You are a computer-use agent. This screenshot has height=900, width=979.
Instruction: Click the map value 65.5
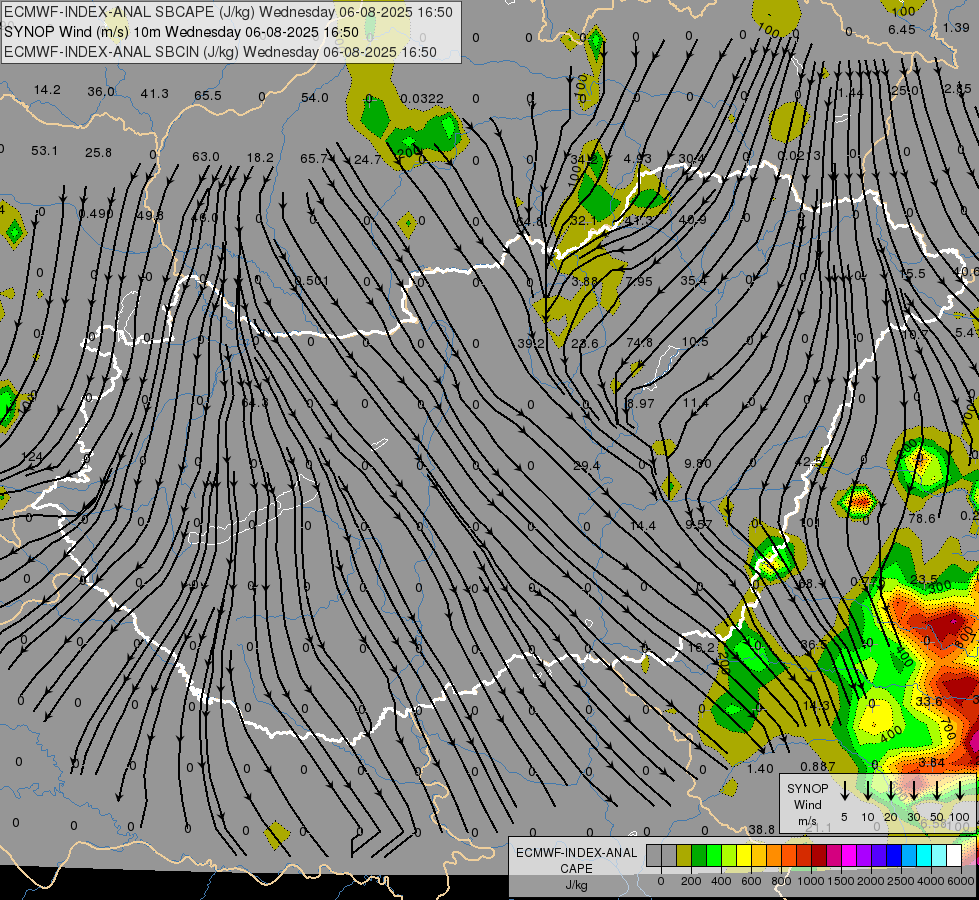(207, 96)
